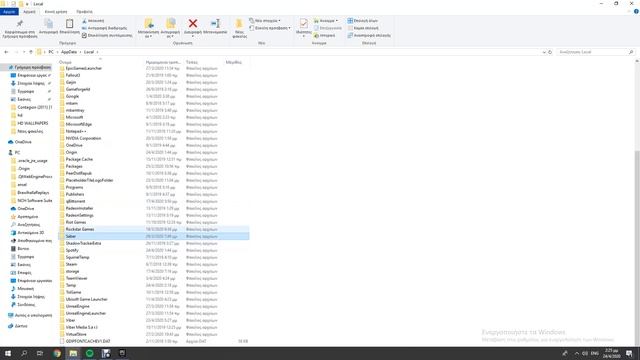Open the Help question mark icon

tap(636, 12)
